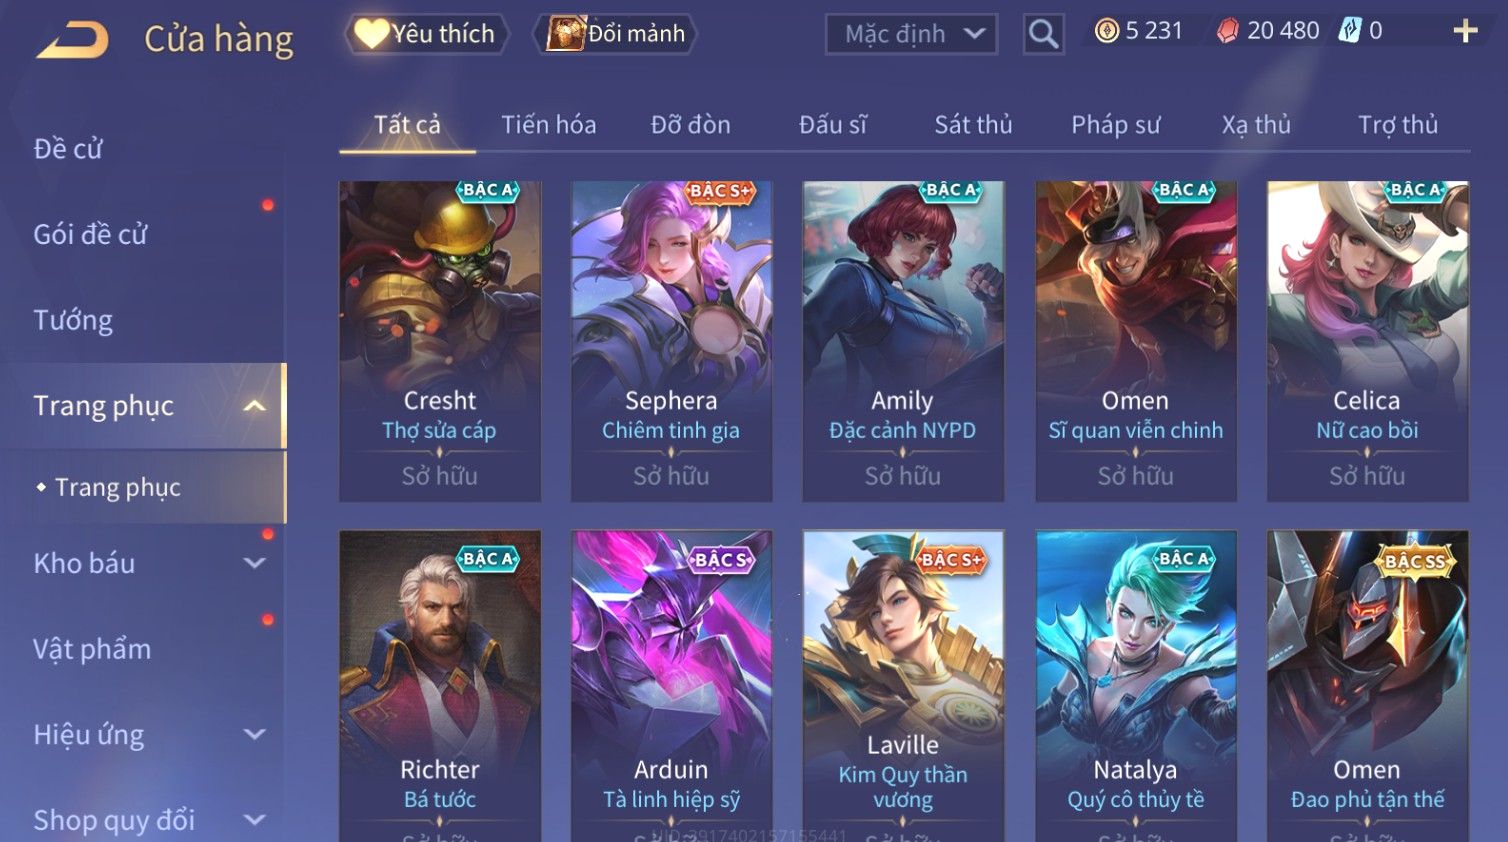The image size is (1508, 842).
Task: Go to Gói đề cử section
Action: 90,234
